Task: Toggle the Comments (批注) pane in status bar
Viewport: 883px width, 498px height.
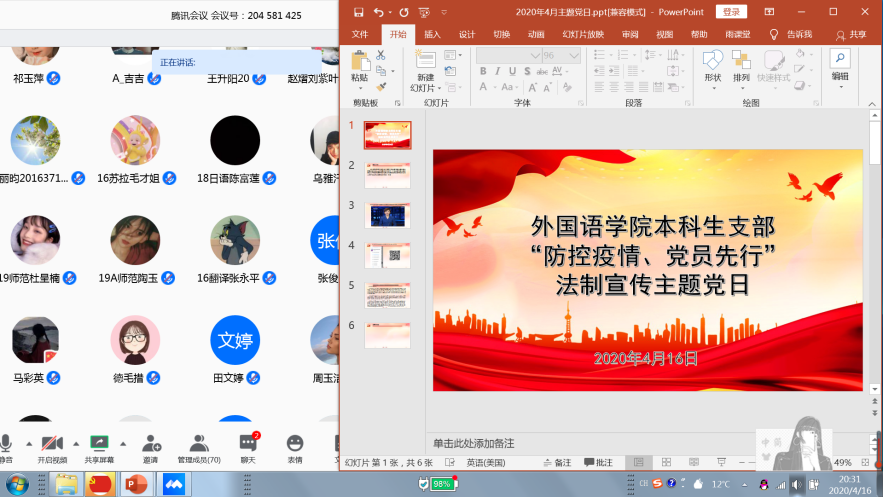Action: pyautogui.click(x=598, y=462)
